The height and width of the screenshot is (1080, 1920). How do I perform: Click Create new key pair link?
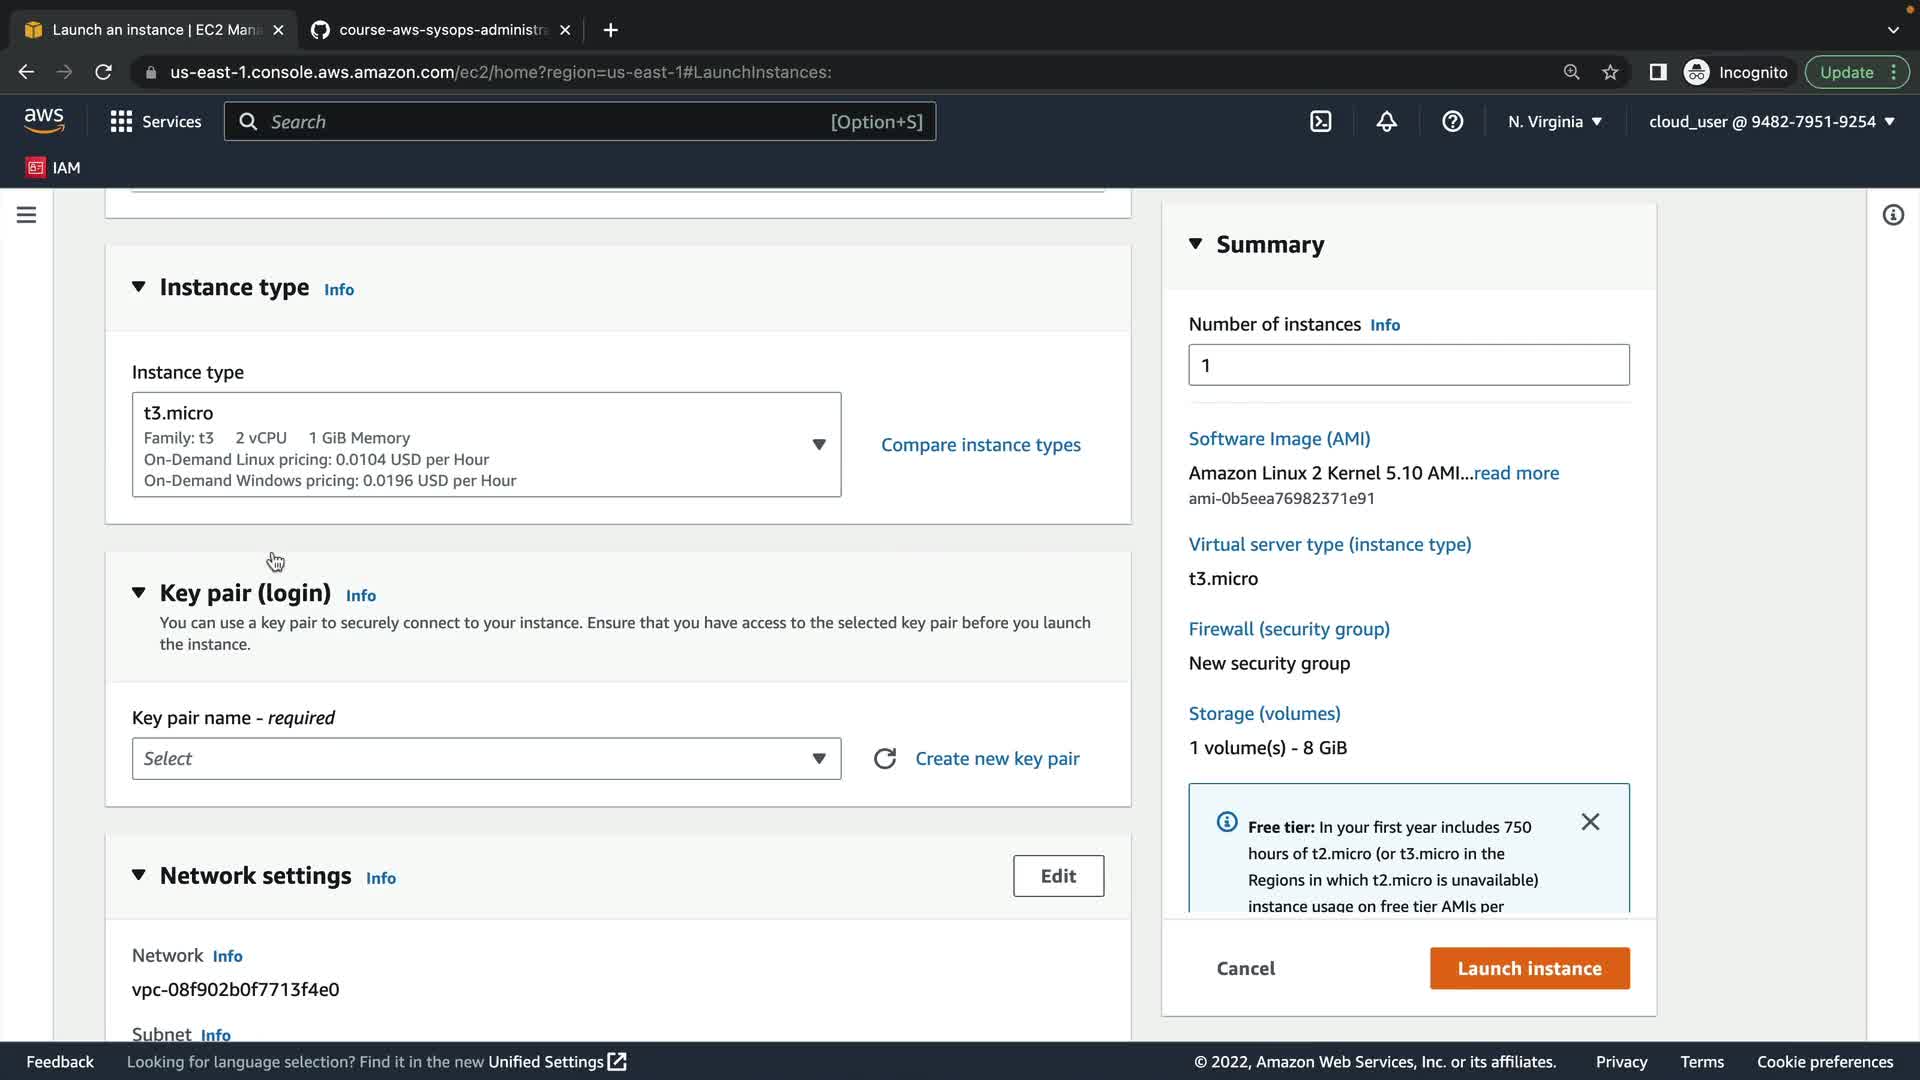coord(997,759)
